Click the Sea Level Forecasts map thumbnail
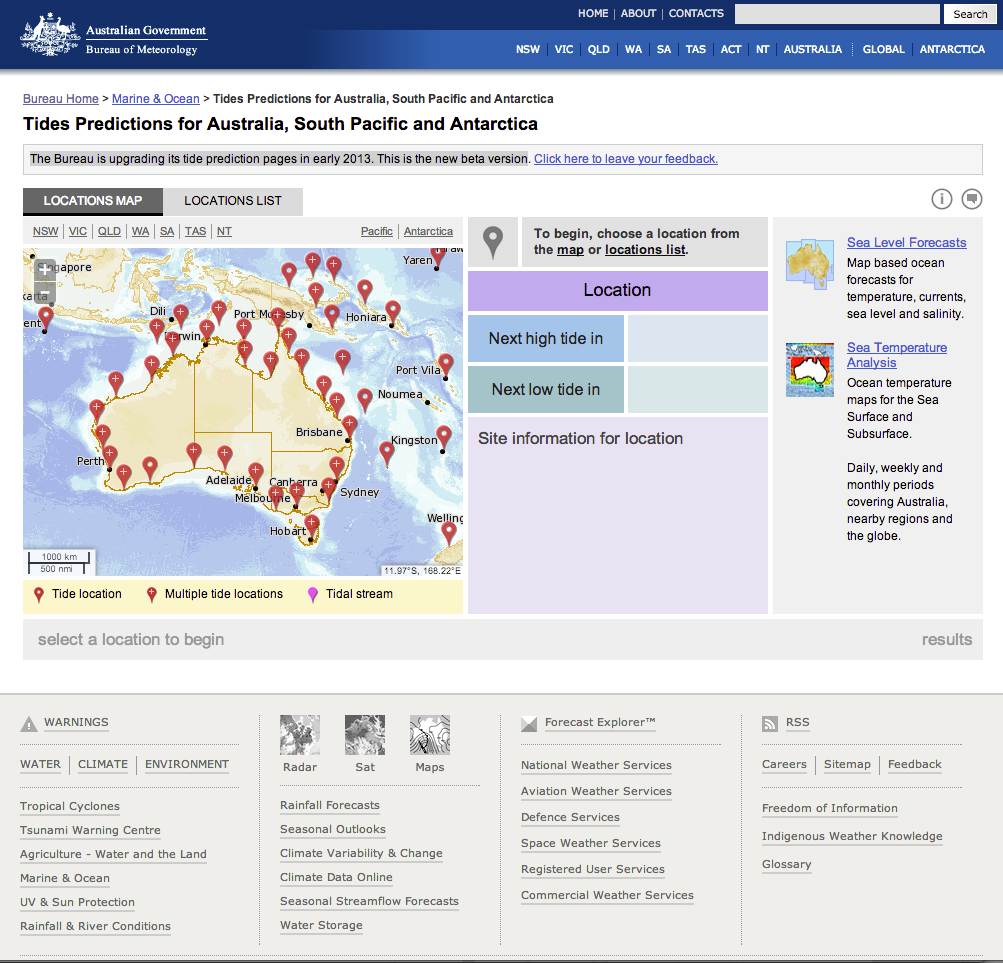The width and height of the screenshot is (1003, 963). click(810, 264)
